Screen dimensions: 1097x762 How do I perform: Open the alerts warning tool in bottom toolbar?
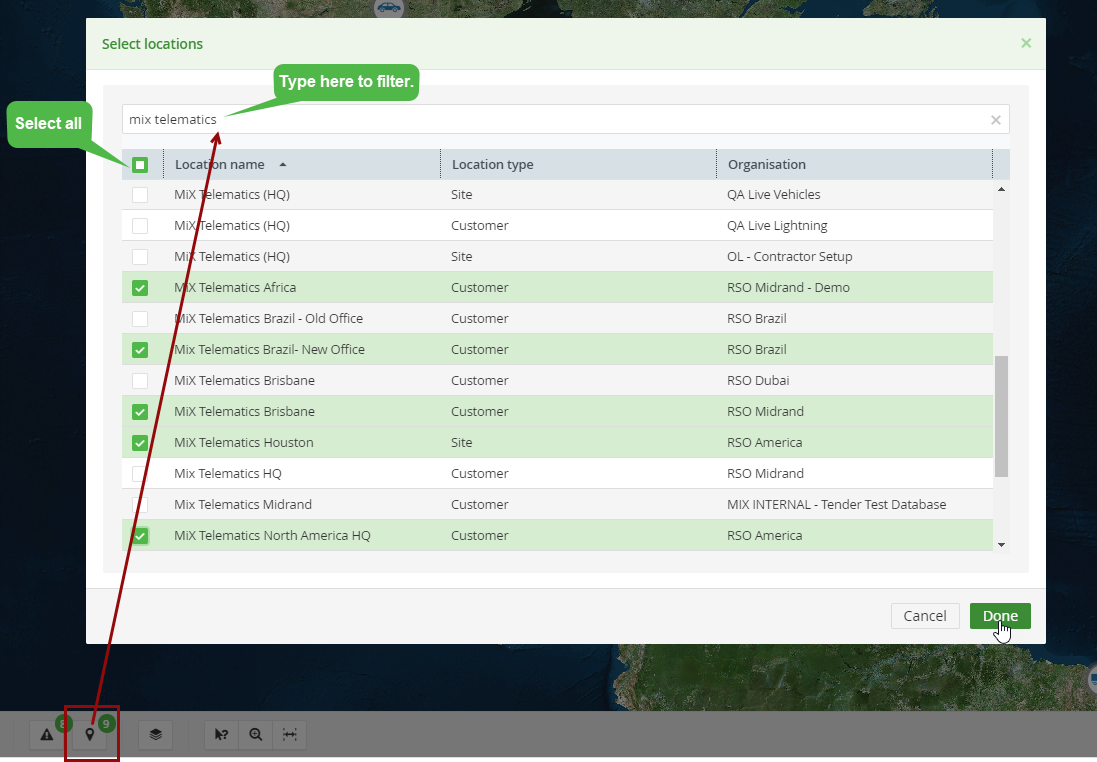47,734
